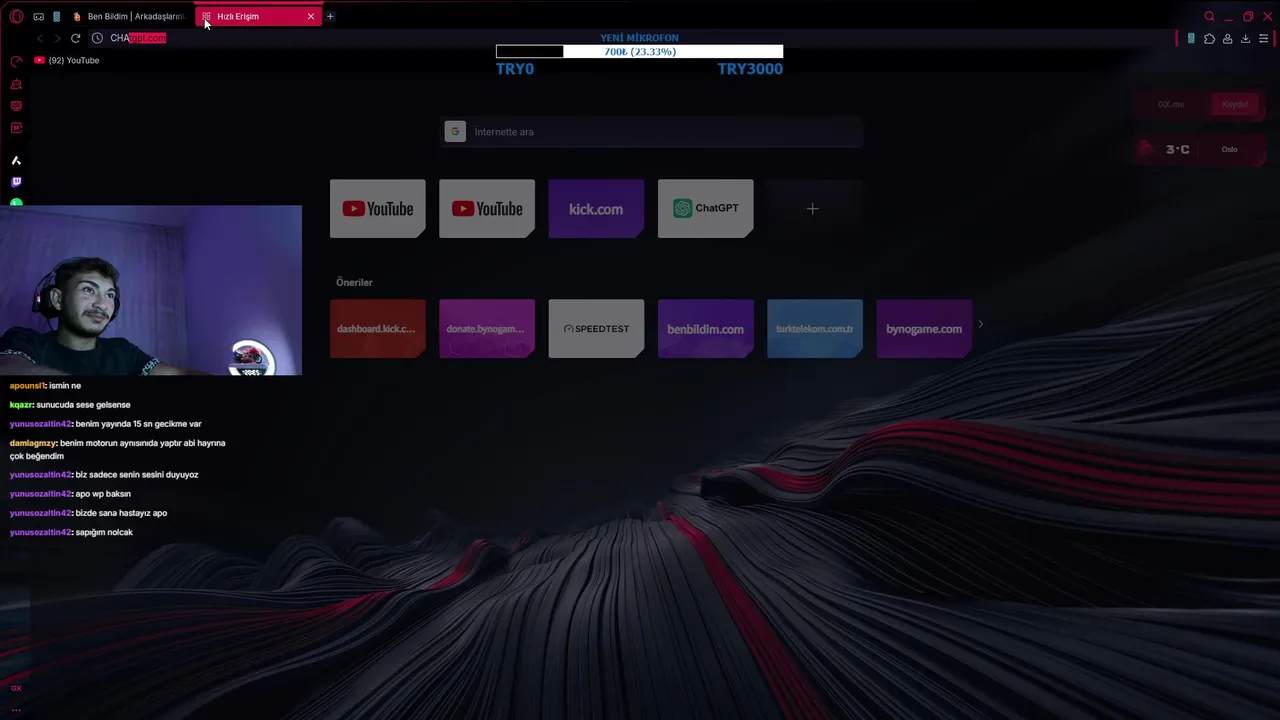
Task: Click the streamer webcam overlay
Action: [150, 290]
